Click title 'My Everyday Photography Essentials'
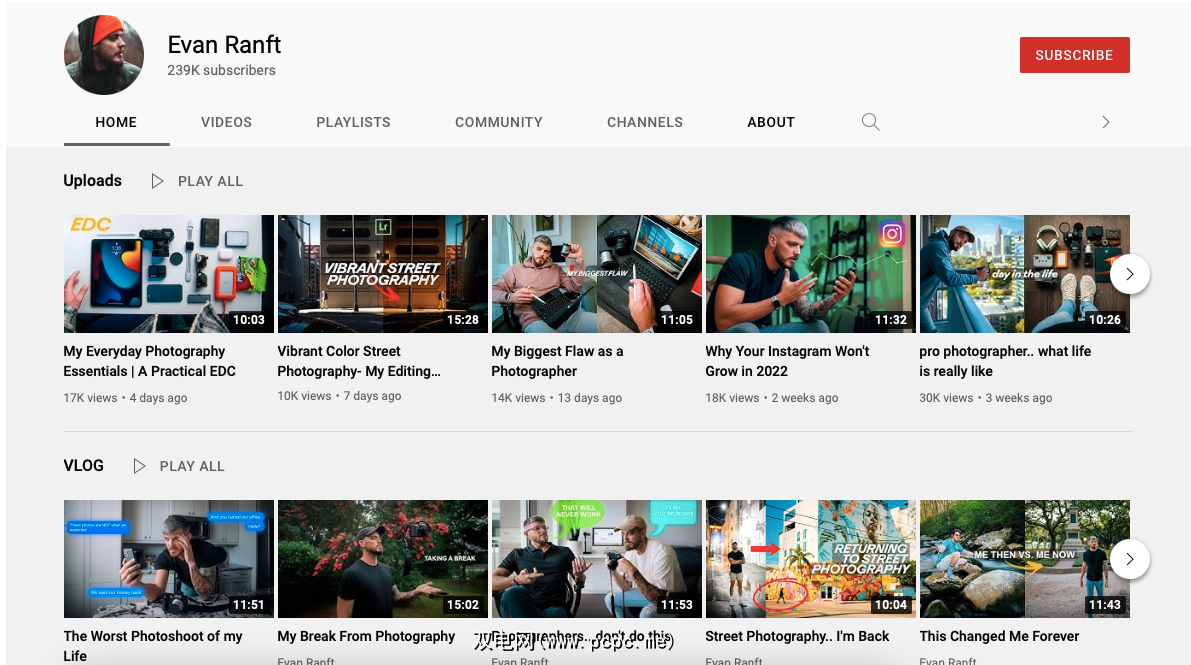Image resolution: width=1191 pixels, height=665 pixels. pyautogui.click(x=150, y=361)
